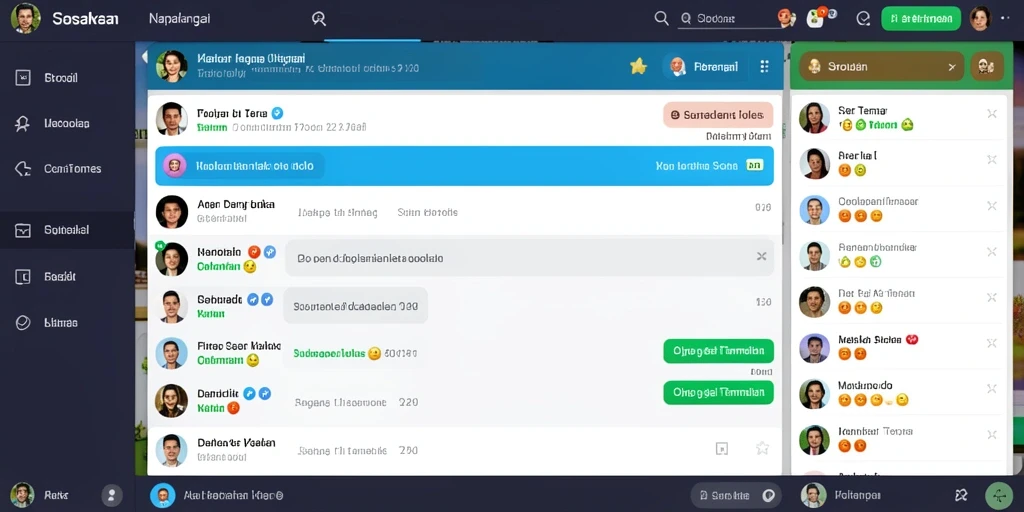Remove Renaombaondter from the list

[991, 252]
